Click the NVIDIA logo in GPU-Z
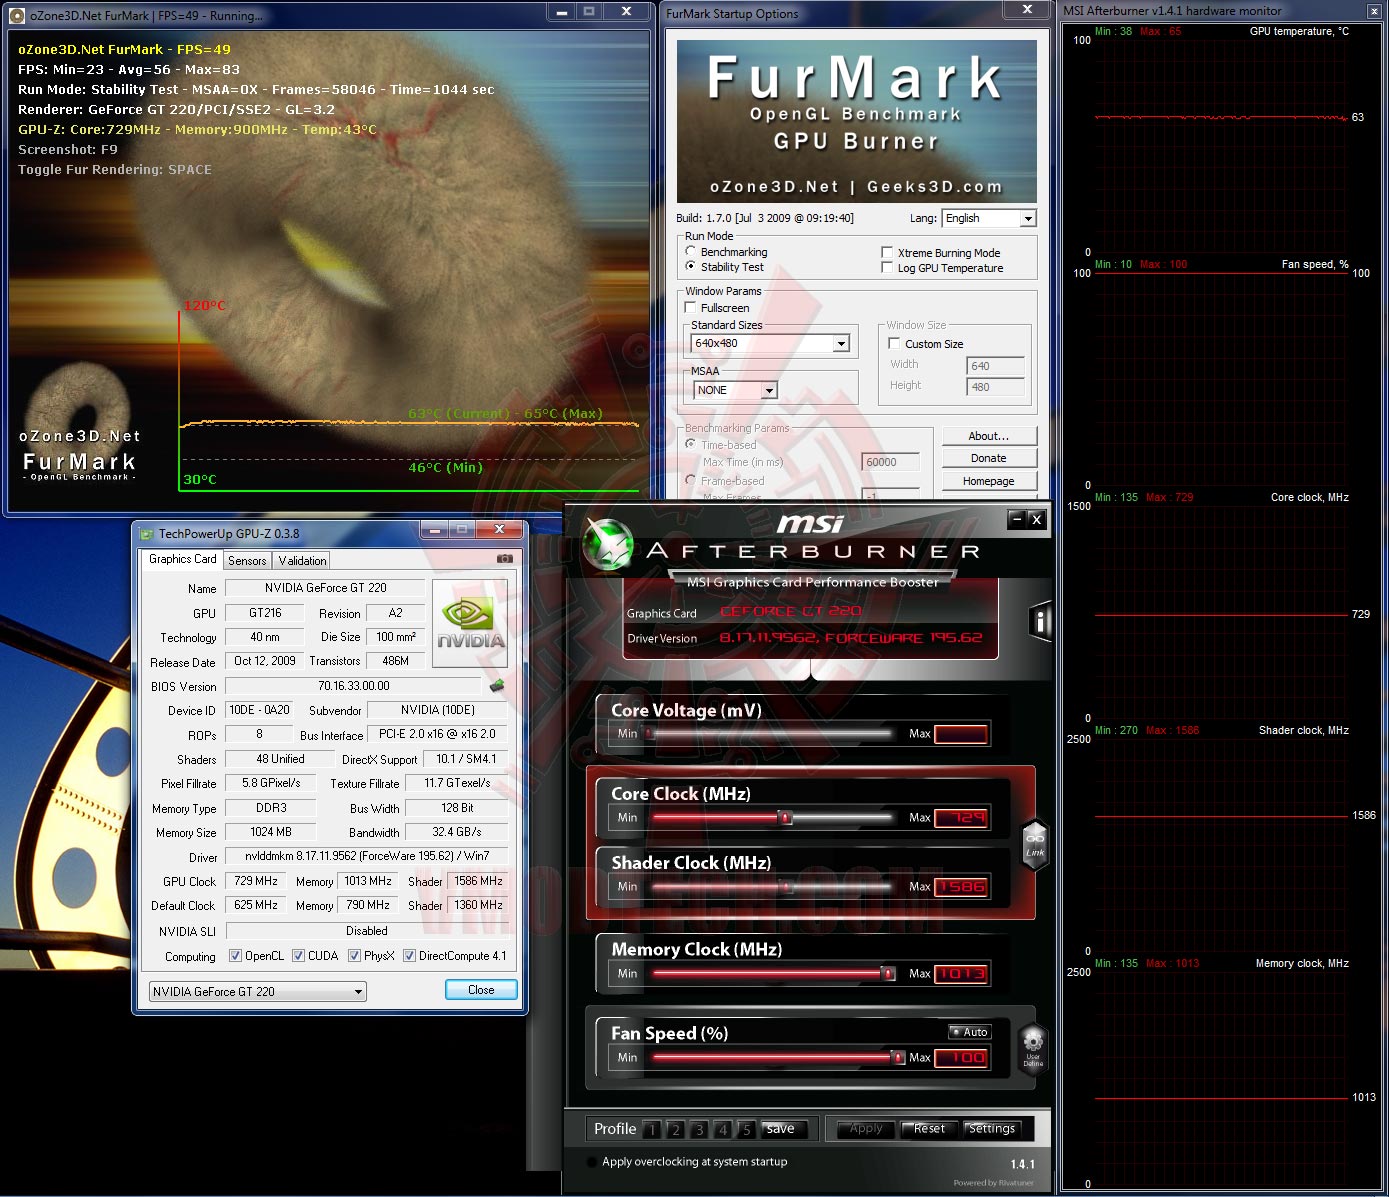This screenshot has height=1197, width=1389. 470,623
